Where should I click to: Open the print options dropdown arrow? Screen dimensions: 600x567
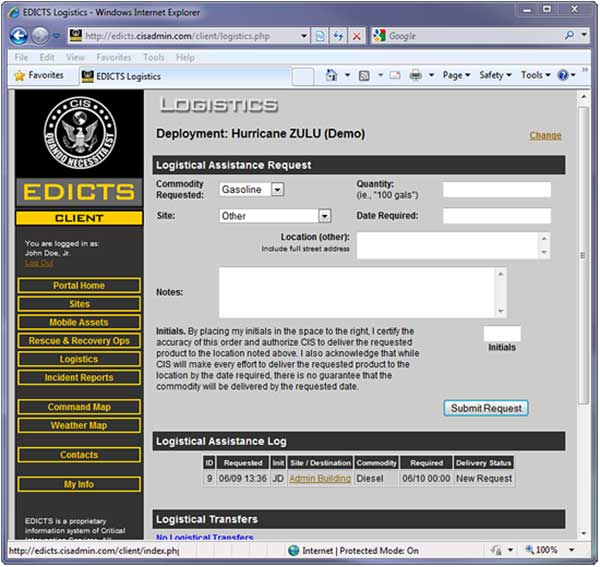tap(431, 75)
